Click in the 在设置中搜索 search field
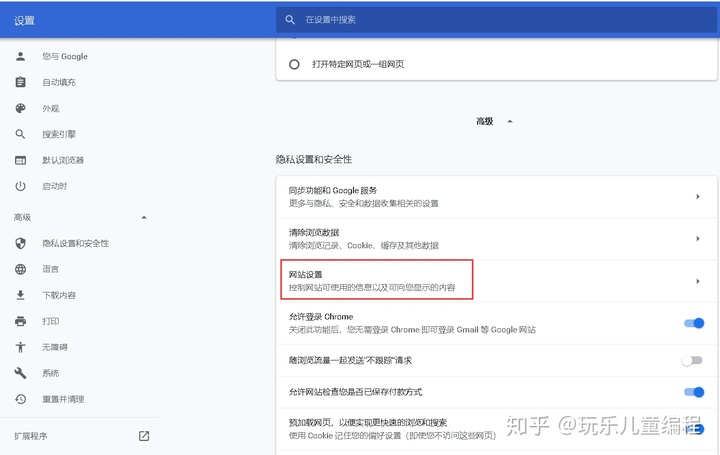 click(x=496, y=20)
